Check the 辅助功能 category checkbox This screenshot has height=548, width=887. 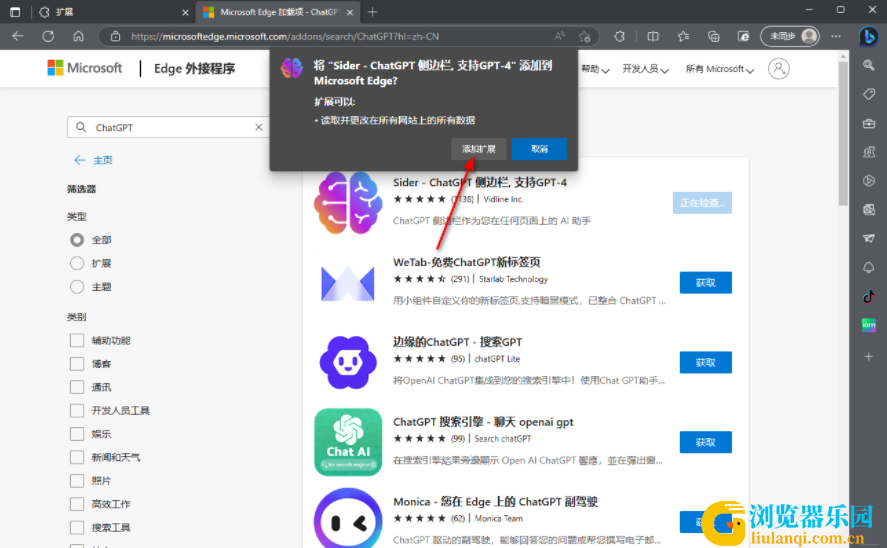77,340
